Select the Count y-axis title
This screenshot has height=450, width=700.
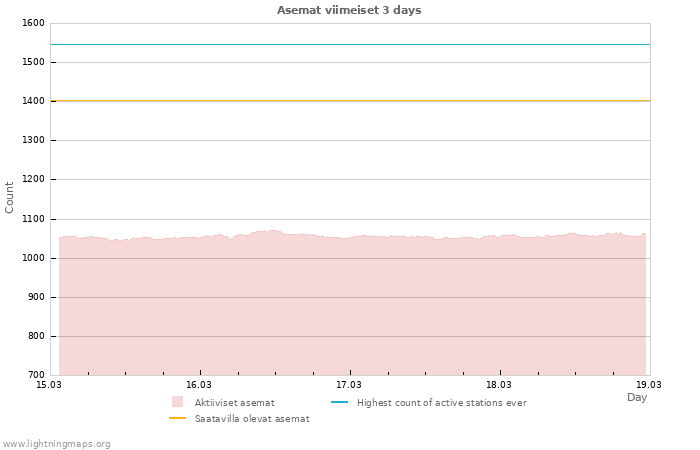(x=10, y=197)
